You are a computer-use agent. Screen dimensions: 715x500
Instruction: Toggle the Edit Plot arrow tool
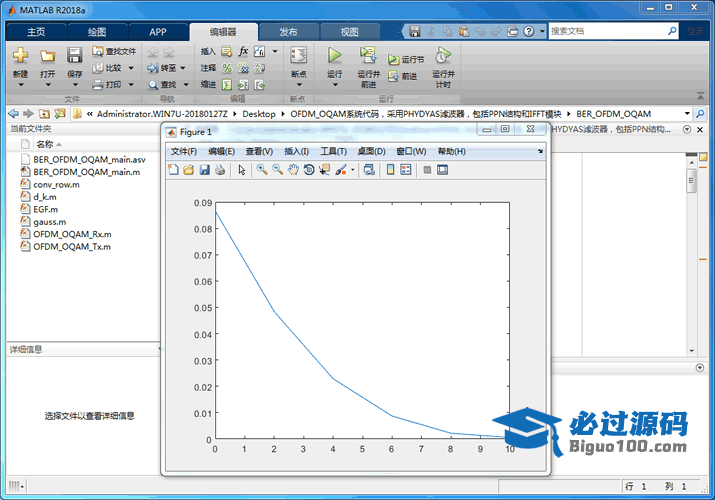coord(241,170)
